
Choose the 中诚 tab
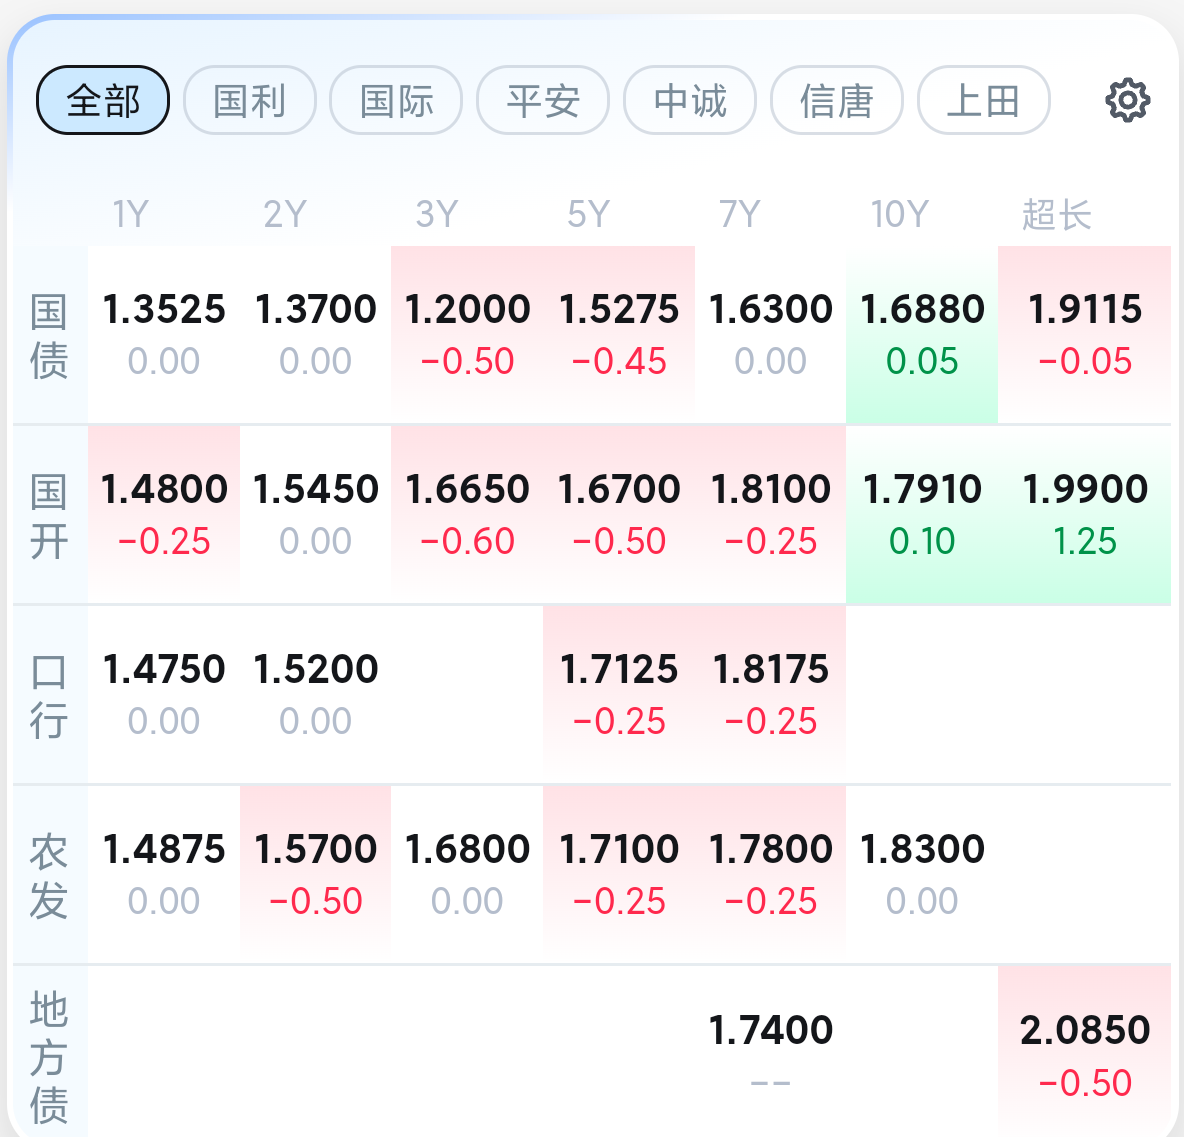pos(690,100)
